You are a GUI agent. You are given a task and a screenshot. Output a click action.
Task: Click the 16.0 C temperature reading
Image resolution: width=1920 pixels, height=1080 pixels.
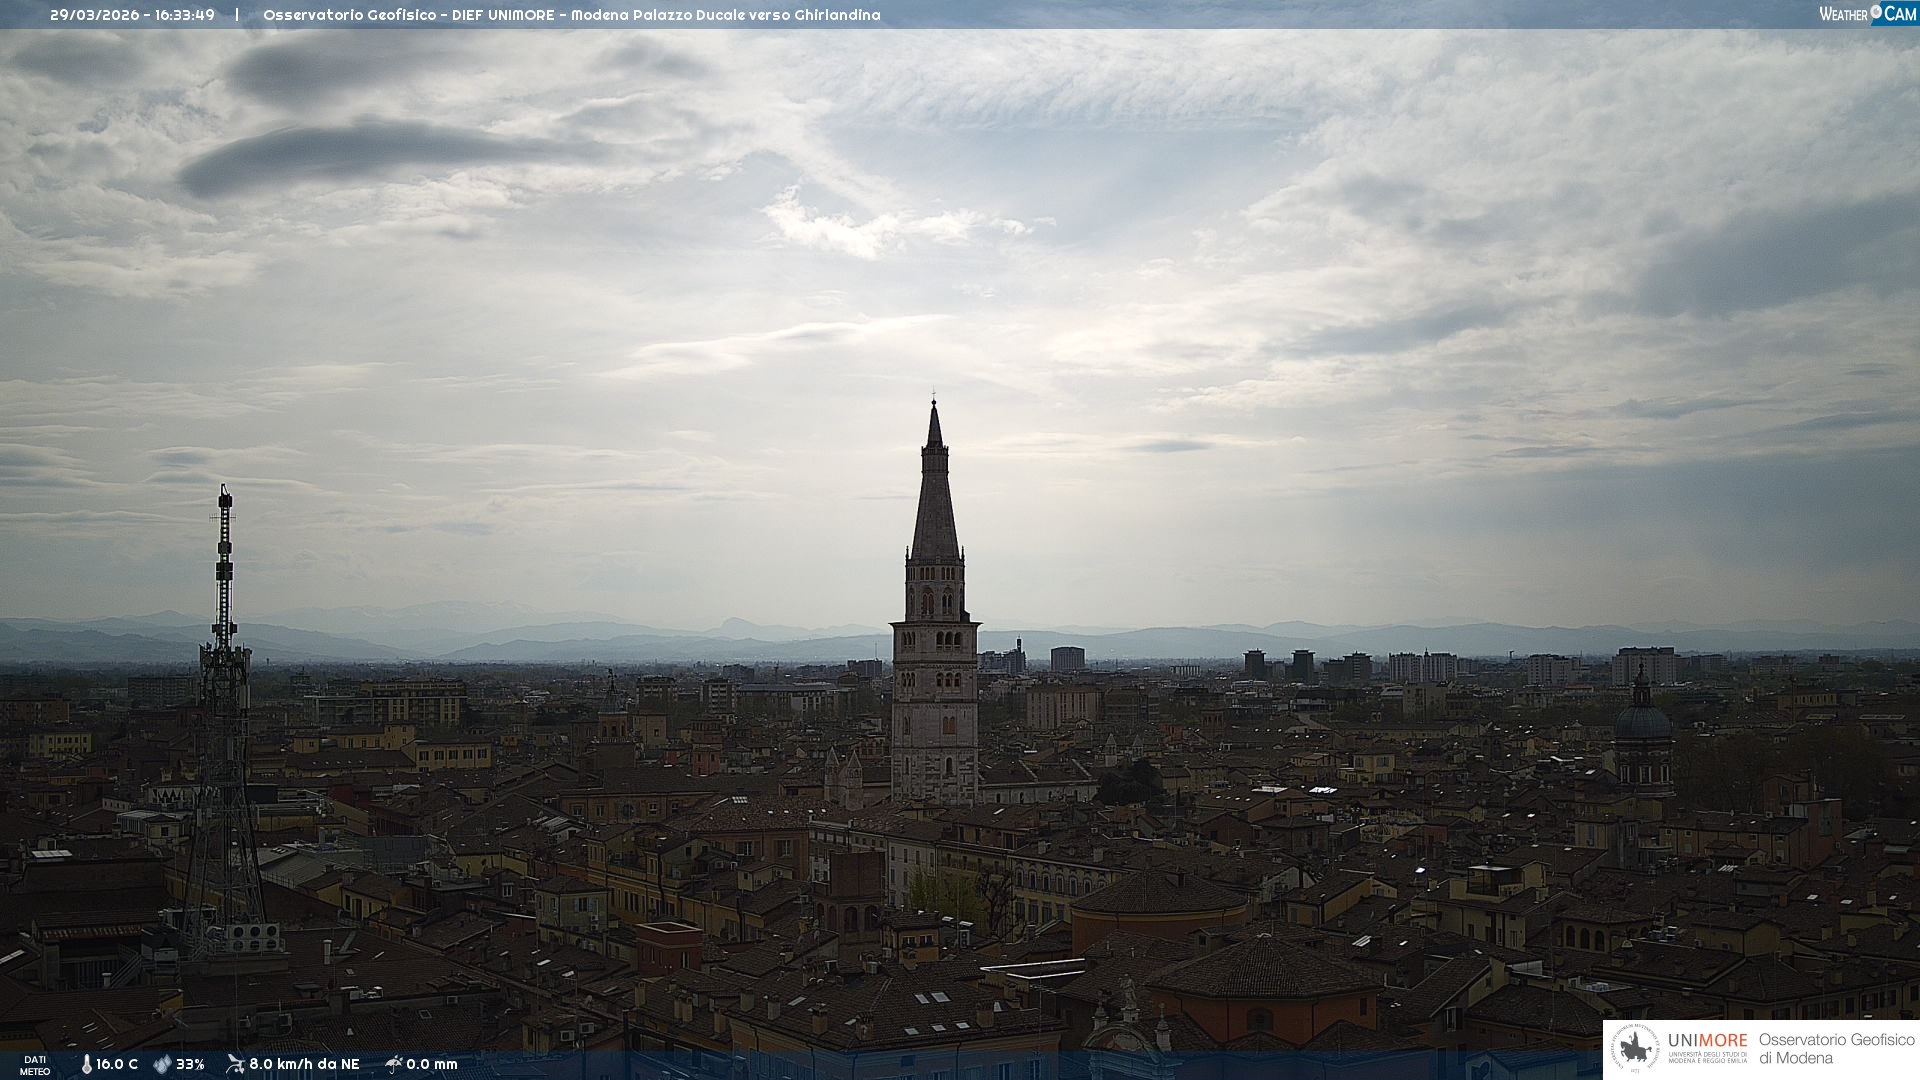tap(117, 1064)
